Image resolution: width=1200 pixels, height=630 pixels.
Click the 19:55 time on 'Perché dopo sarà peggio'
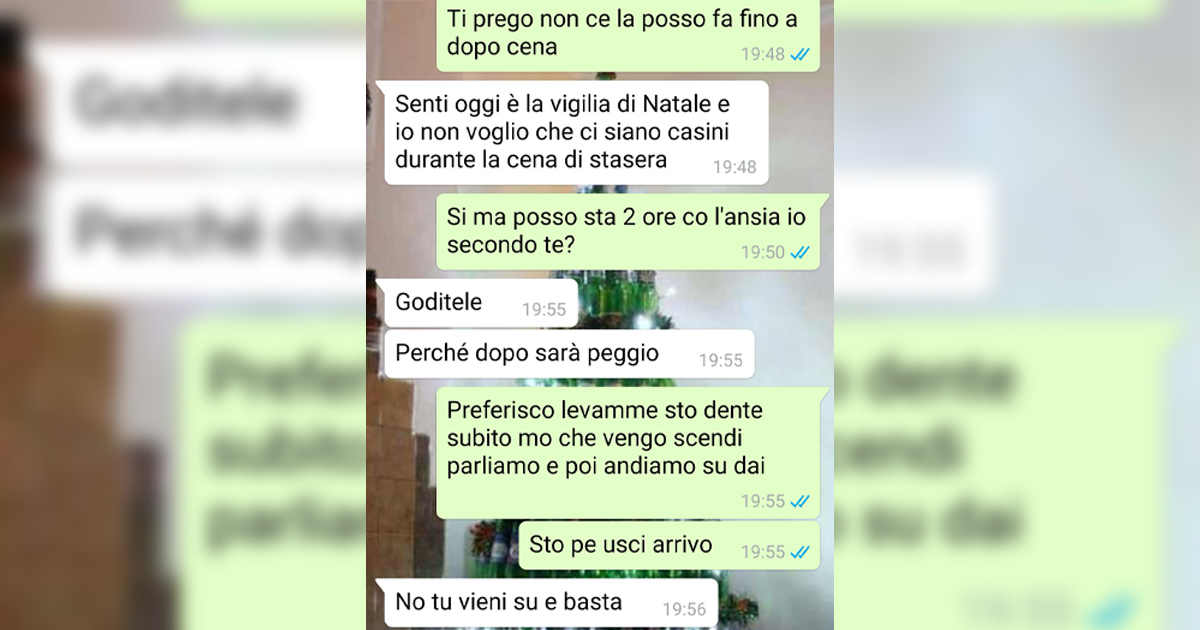tap(721, 360)
